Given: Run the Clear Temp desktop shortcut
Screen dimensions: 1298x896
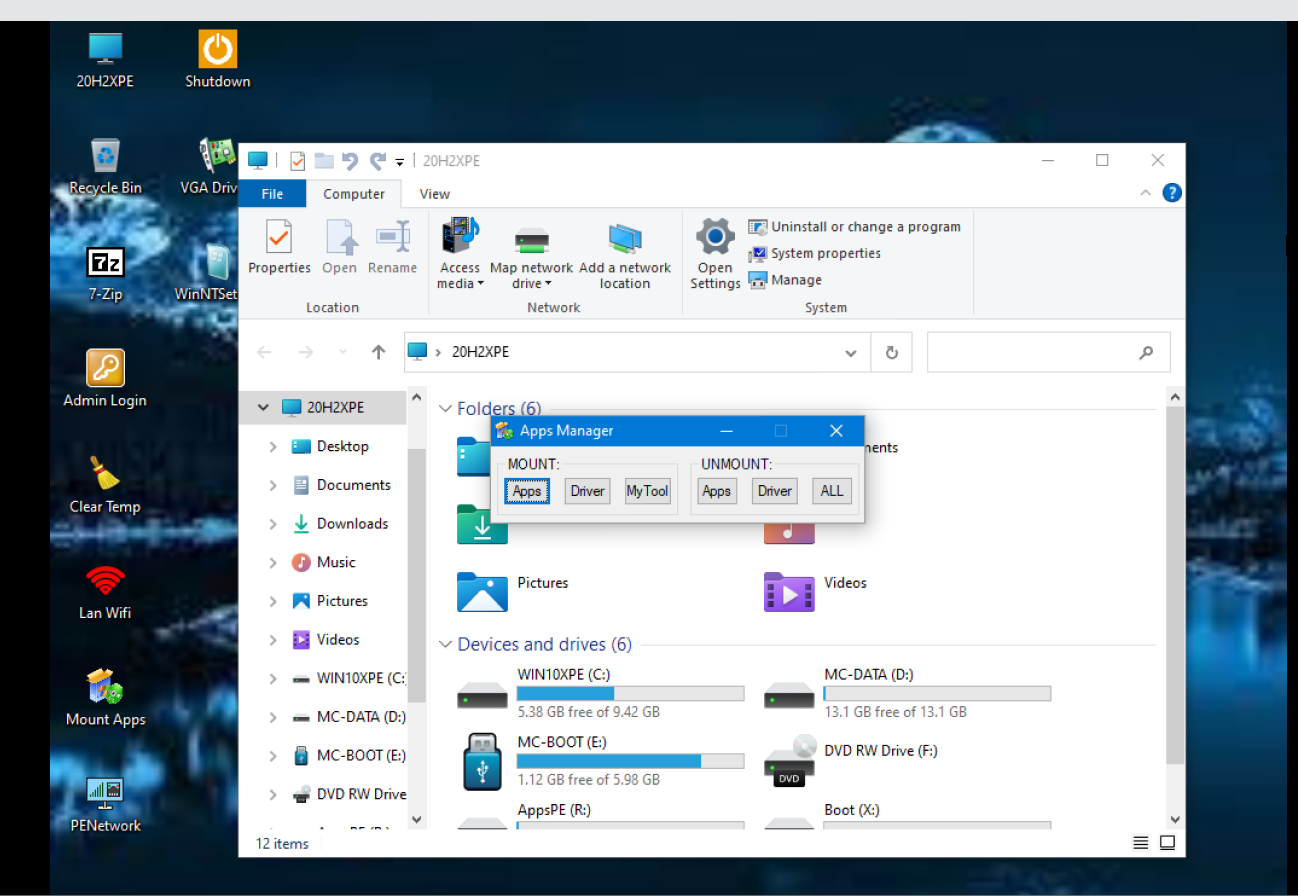Looking at the screenshot, I should 105,486.
